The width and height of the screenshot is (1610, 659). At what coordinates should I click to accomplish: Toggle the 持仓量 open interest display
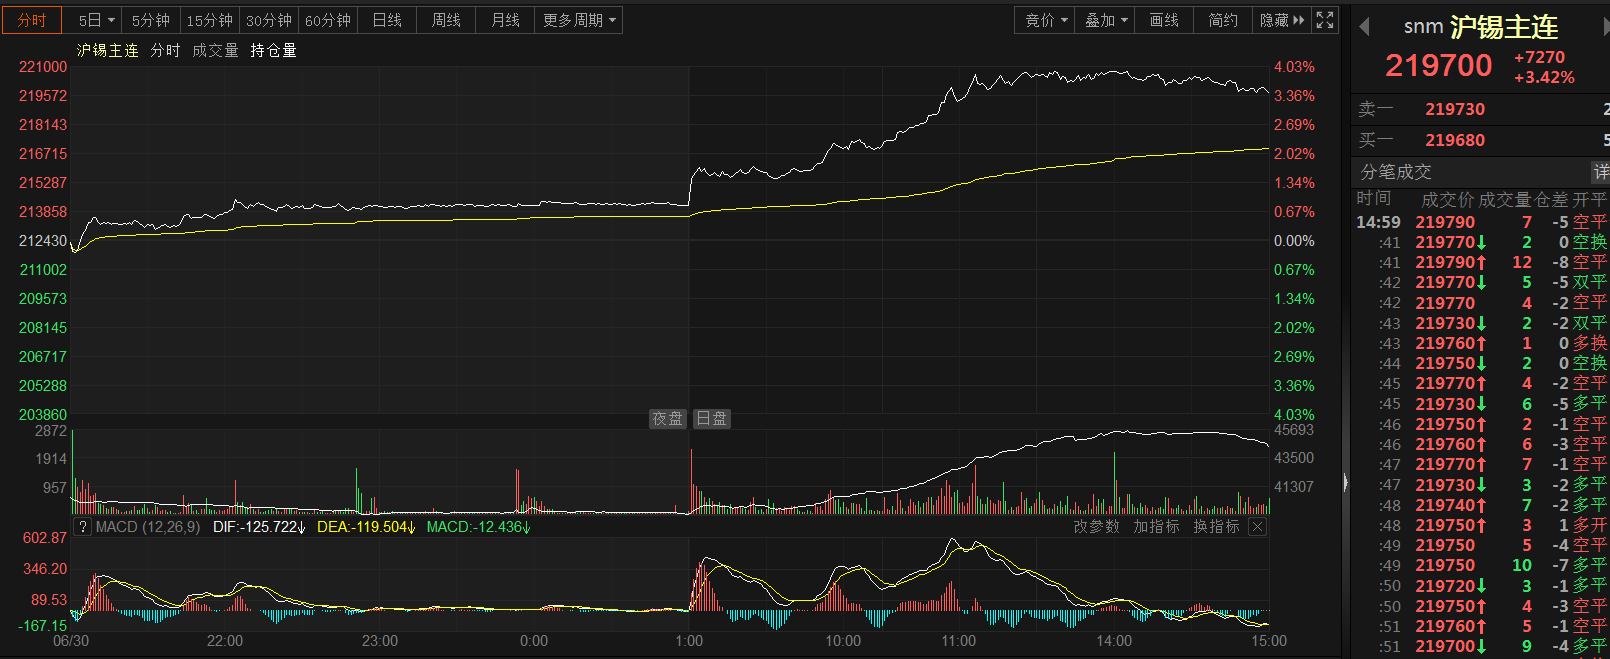pyautogui.click(x=273, y=51)
